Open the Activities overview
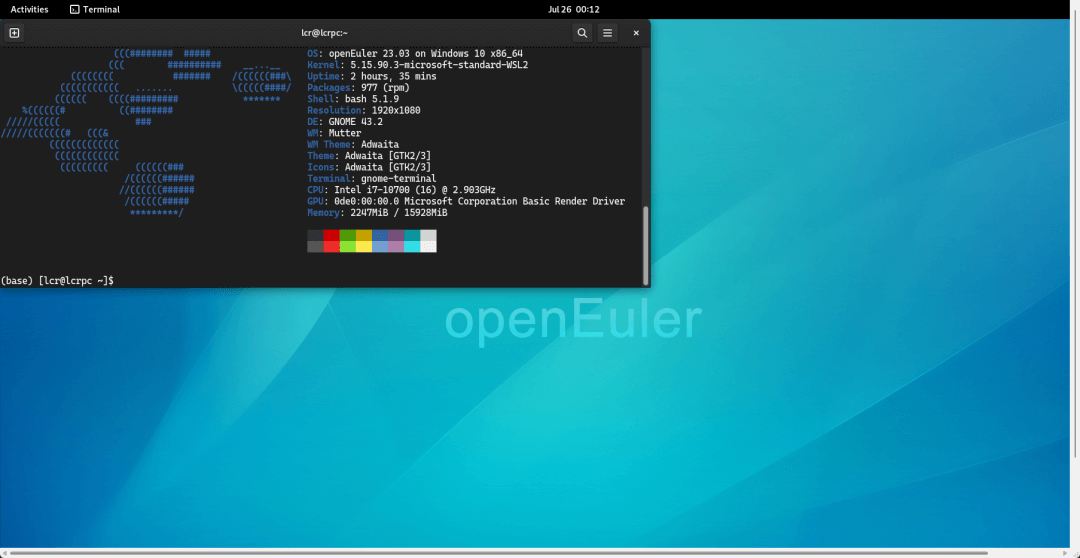Image resolution: width=1080 pixels, height=558 pixels. click(29, 9)
